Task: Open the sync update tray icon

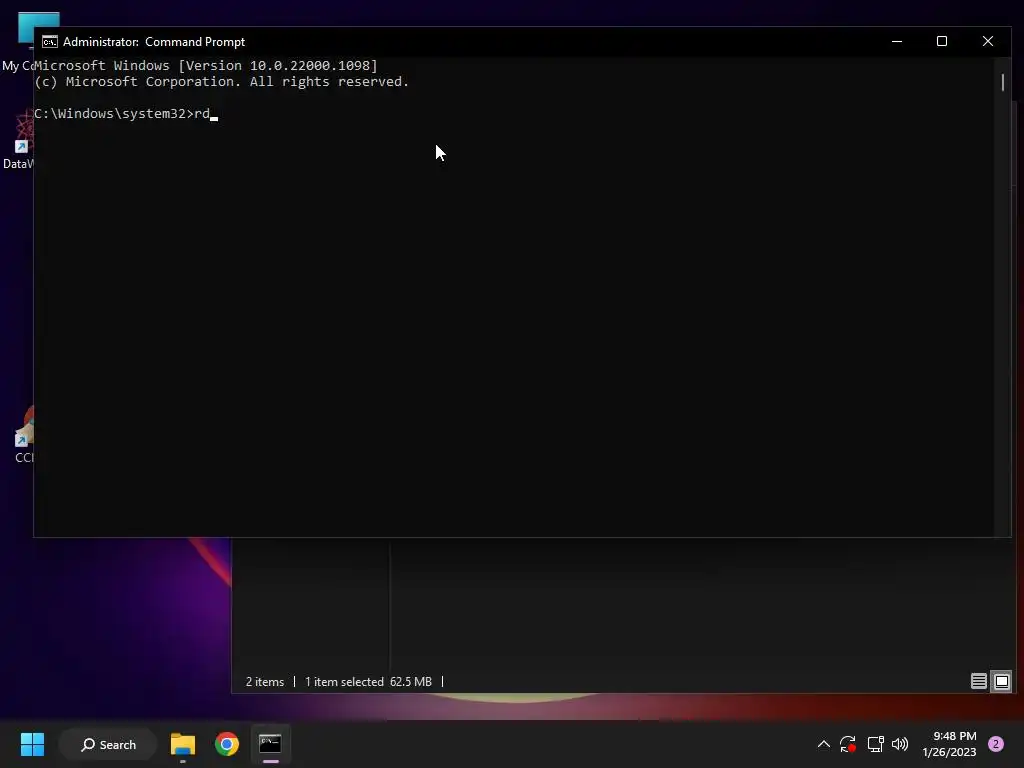Action: click(x=848, y=744)
